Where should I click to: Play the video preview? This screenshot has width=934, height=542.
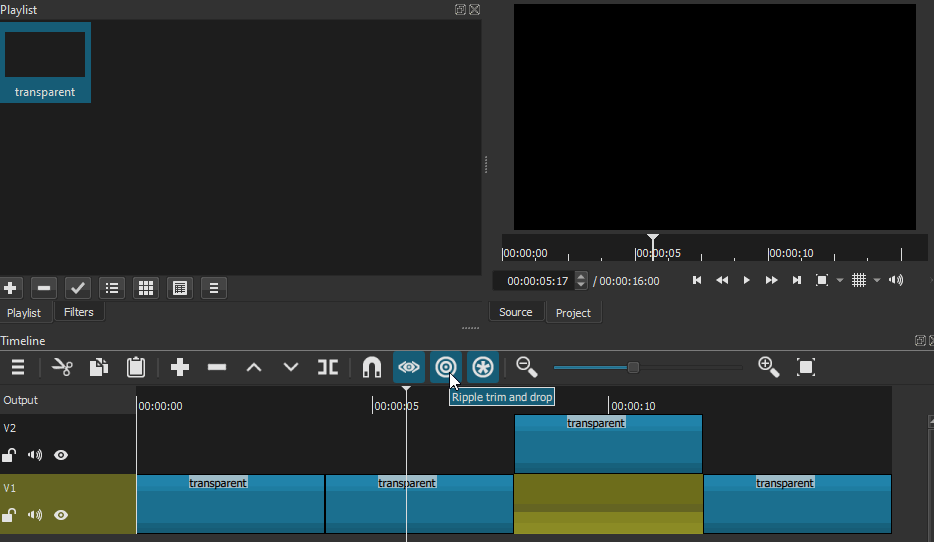tap(746, 280)
